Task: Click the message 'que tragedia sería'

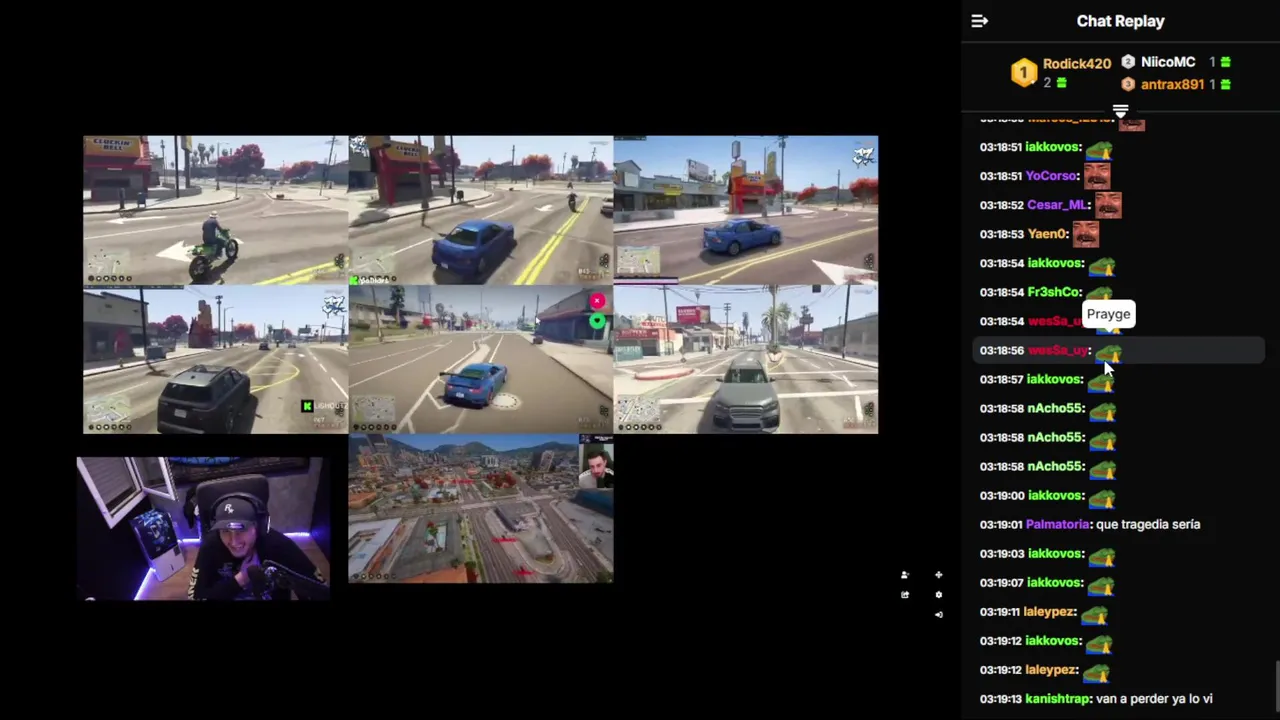Action: (x=1148, y=524)
